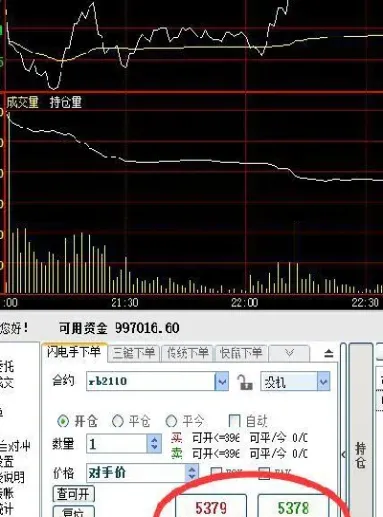The height and width of the screenshot is (517, 383).
Task: Click the 复位 reset button
Action: [x=74, y=512]
